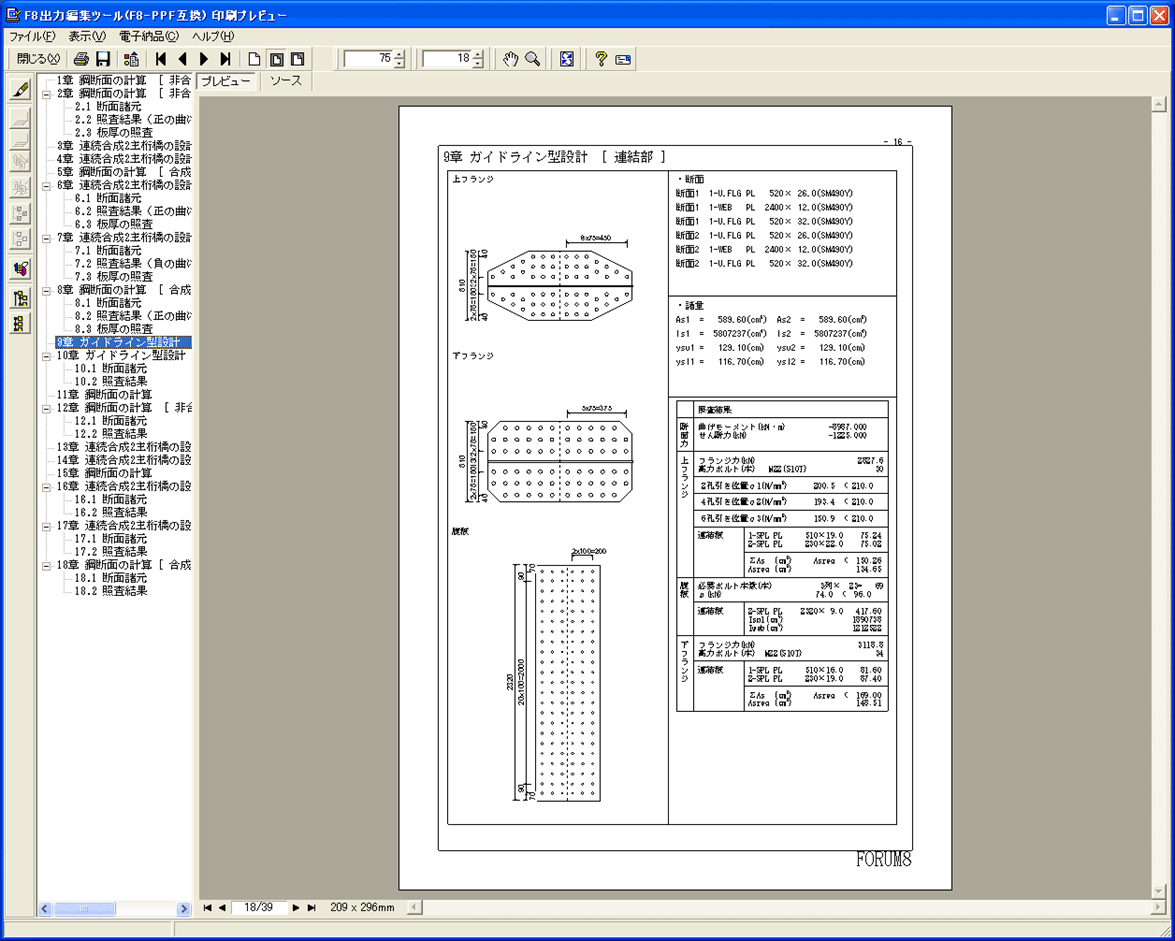Collapse the 7章 tree node
Screen dimensions: 1175x941
[x=46, y=237]
